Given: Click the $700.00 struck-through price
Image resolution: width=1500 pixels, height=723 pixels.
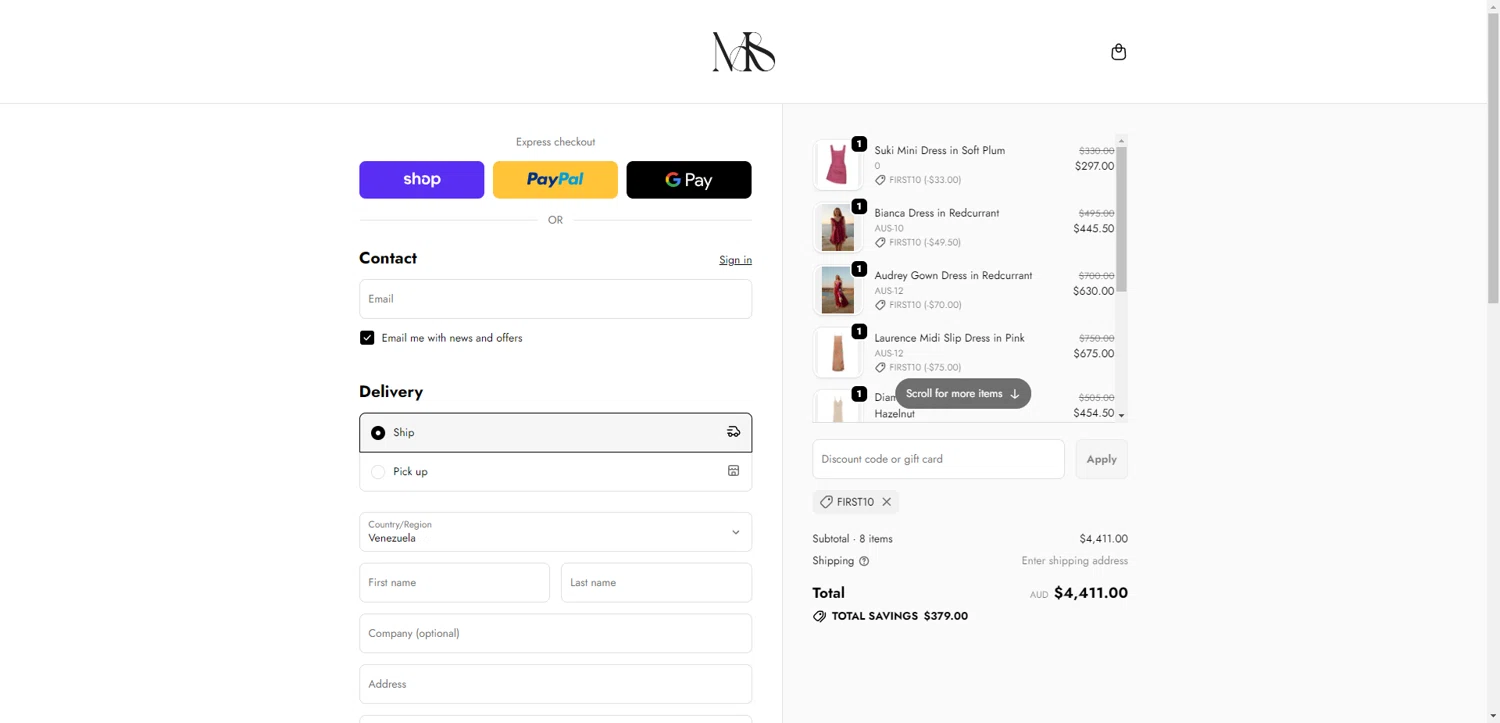Looking at the screenshot, I should pyautogui.click(x=1096, y=276).
